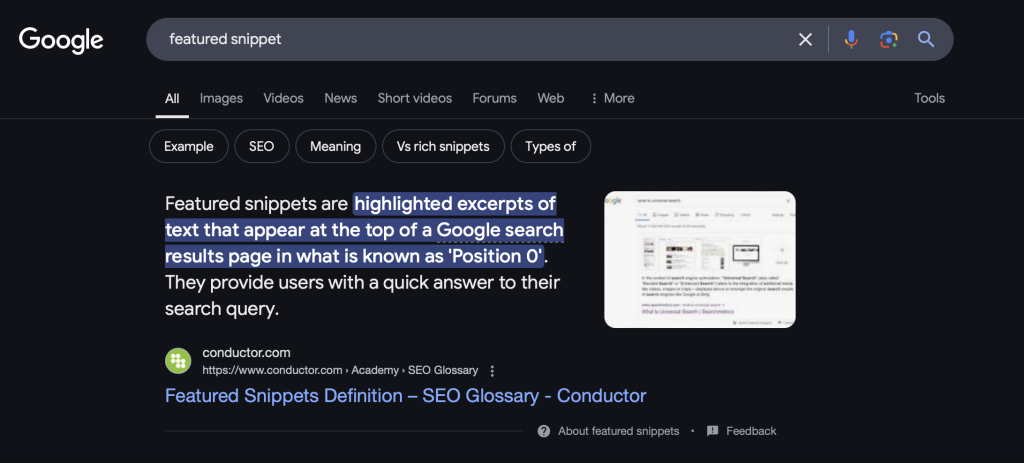Open the Short videos tab
Screen dimensions: 1024x463
click(x=415, y=99)
